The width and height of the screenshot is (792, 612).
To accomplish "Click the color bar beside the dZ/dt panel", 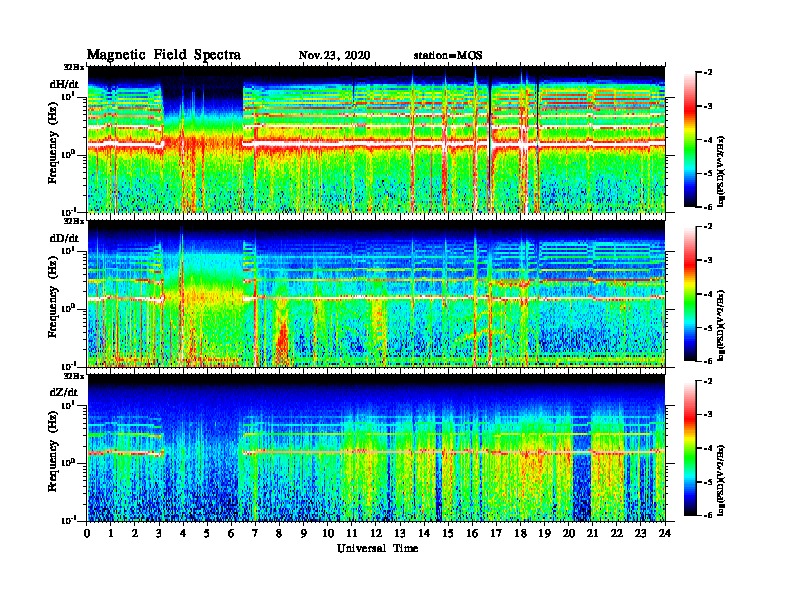I will [690, 448].
